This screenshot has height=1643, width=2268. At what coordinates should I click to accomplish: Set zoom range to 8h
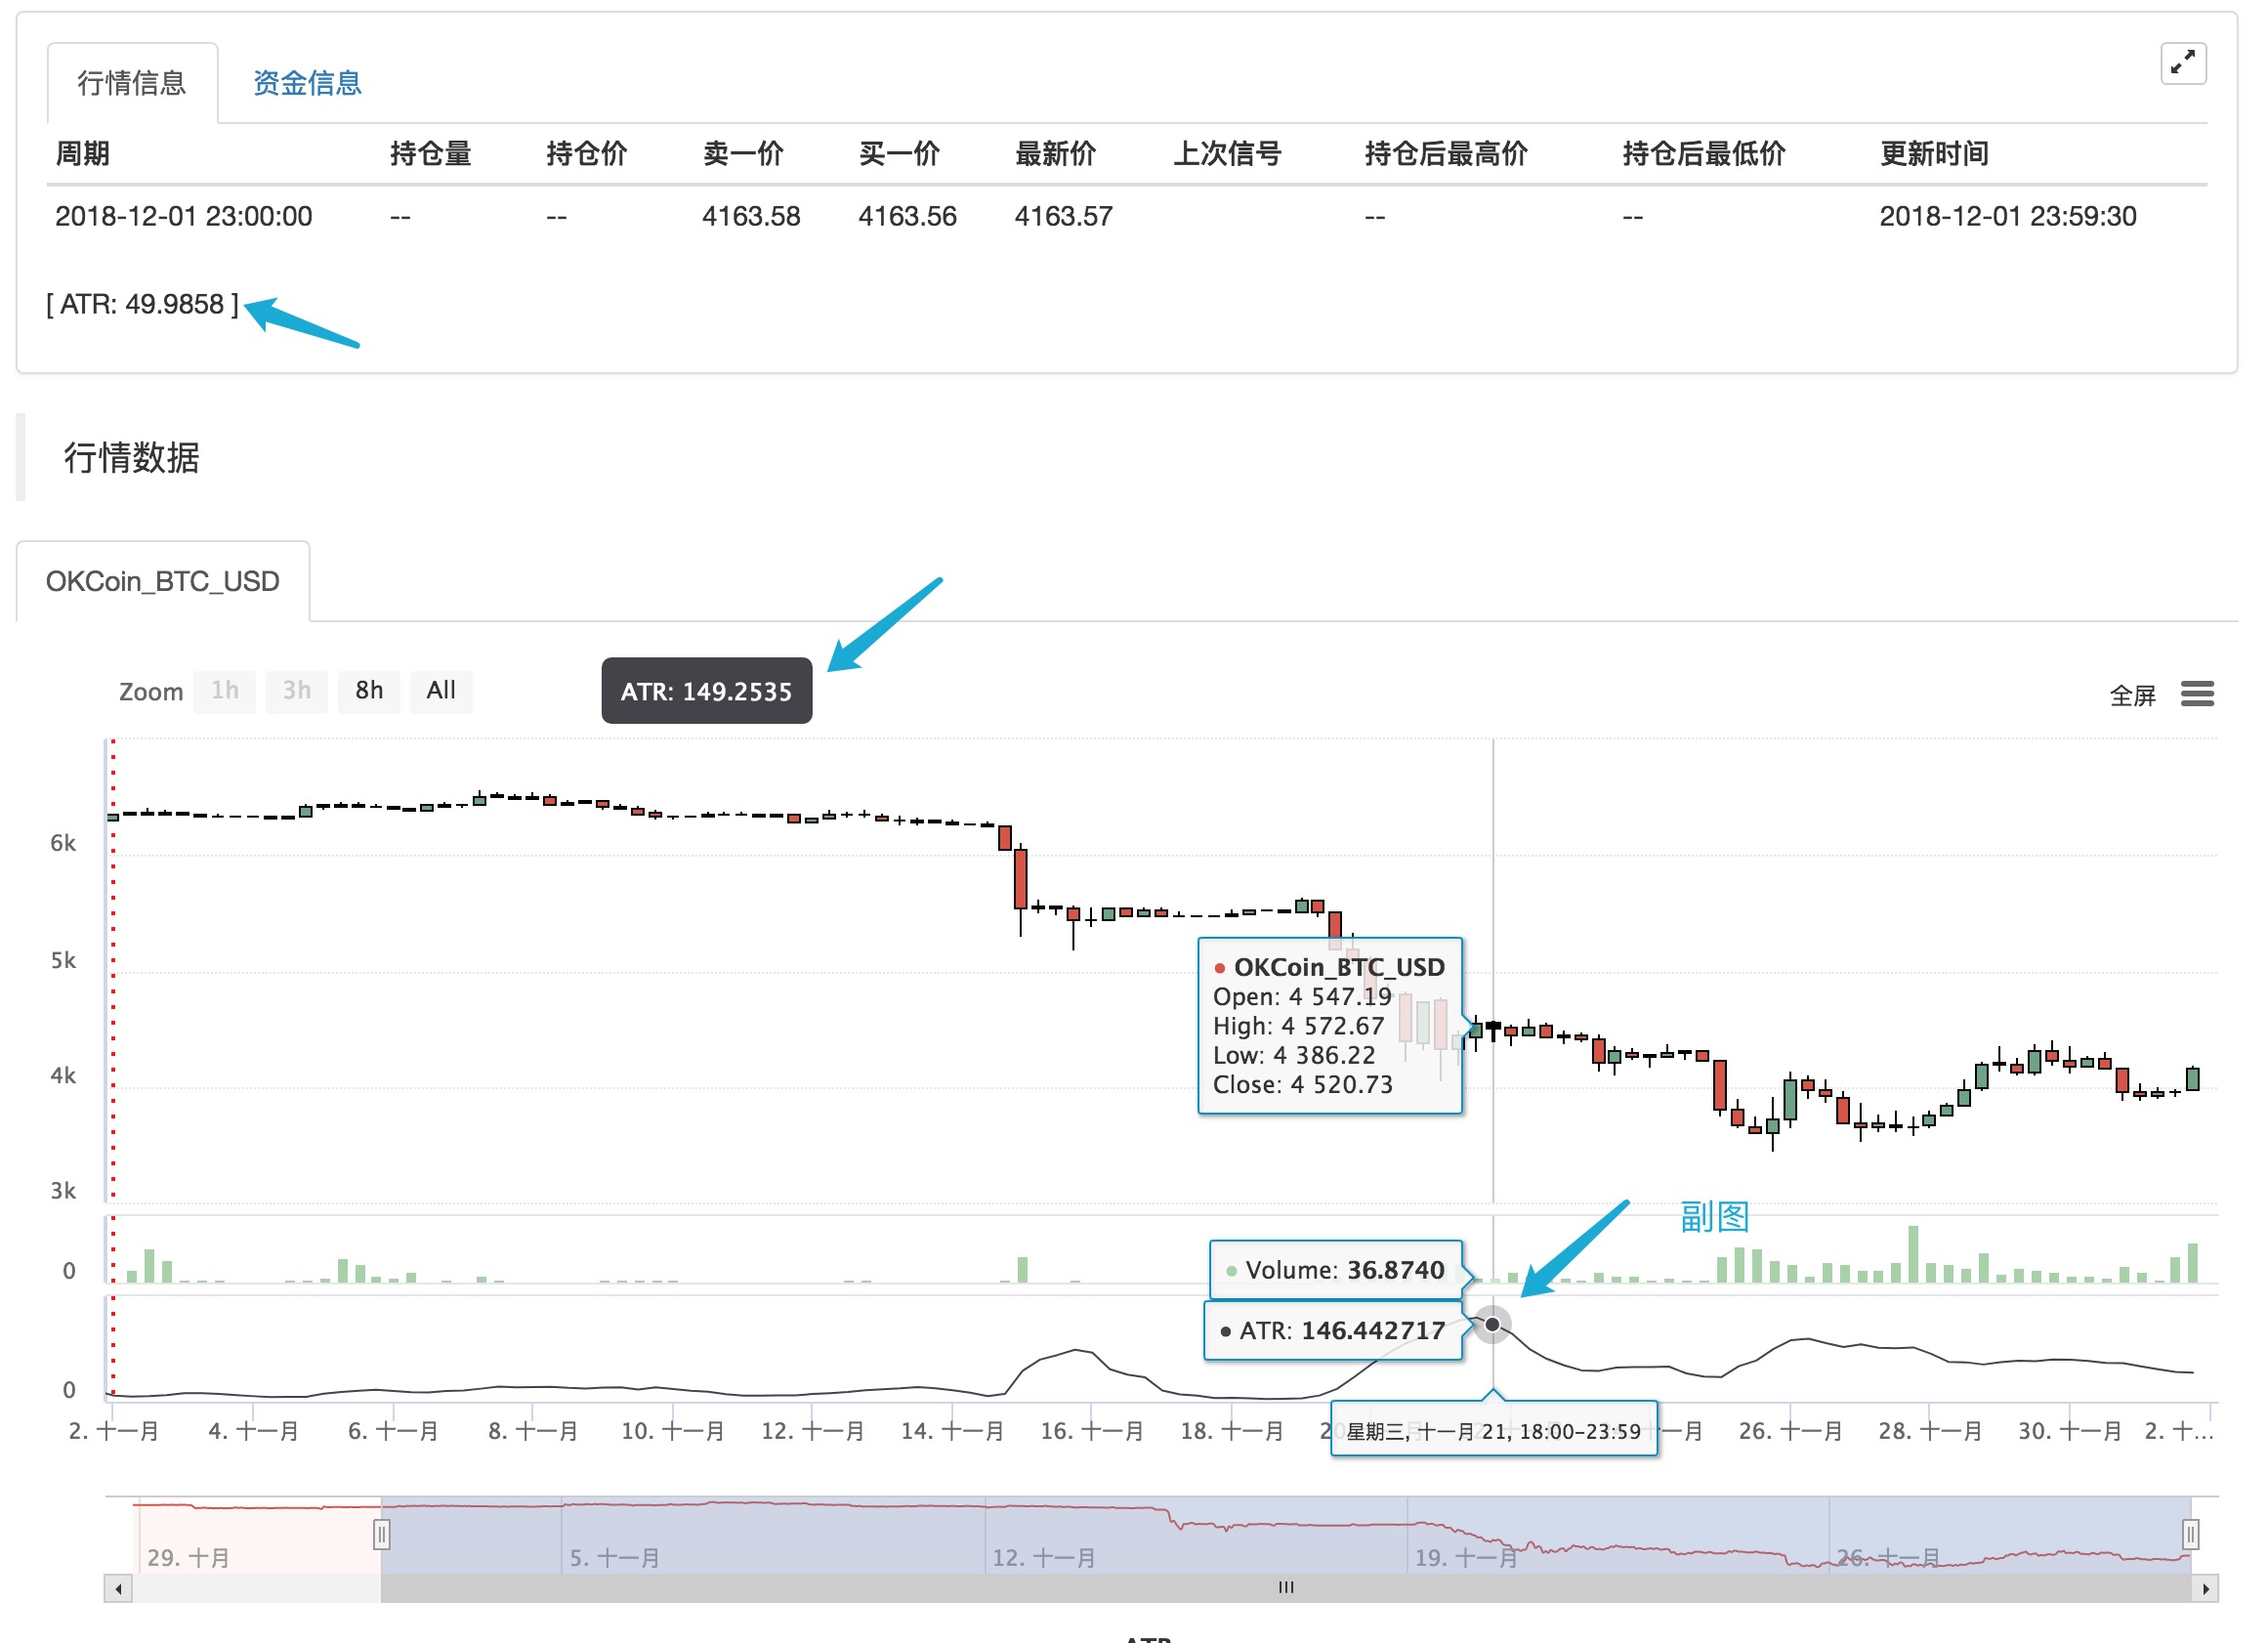pos(369,691)
